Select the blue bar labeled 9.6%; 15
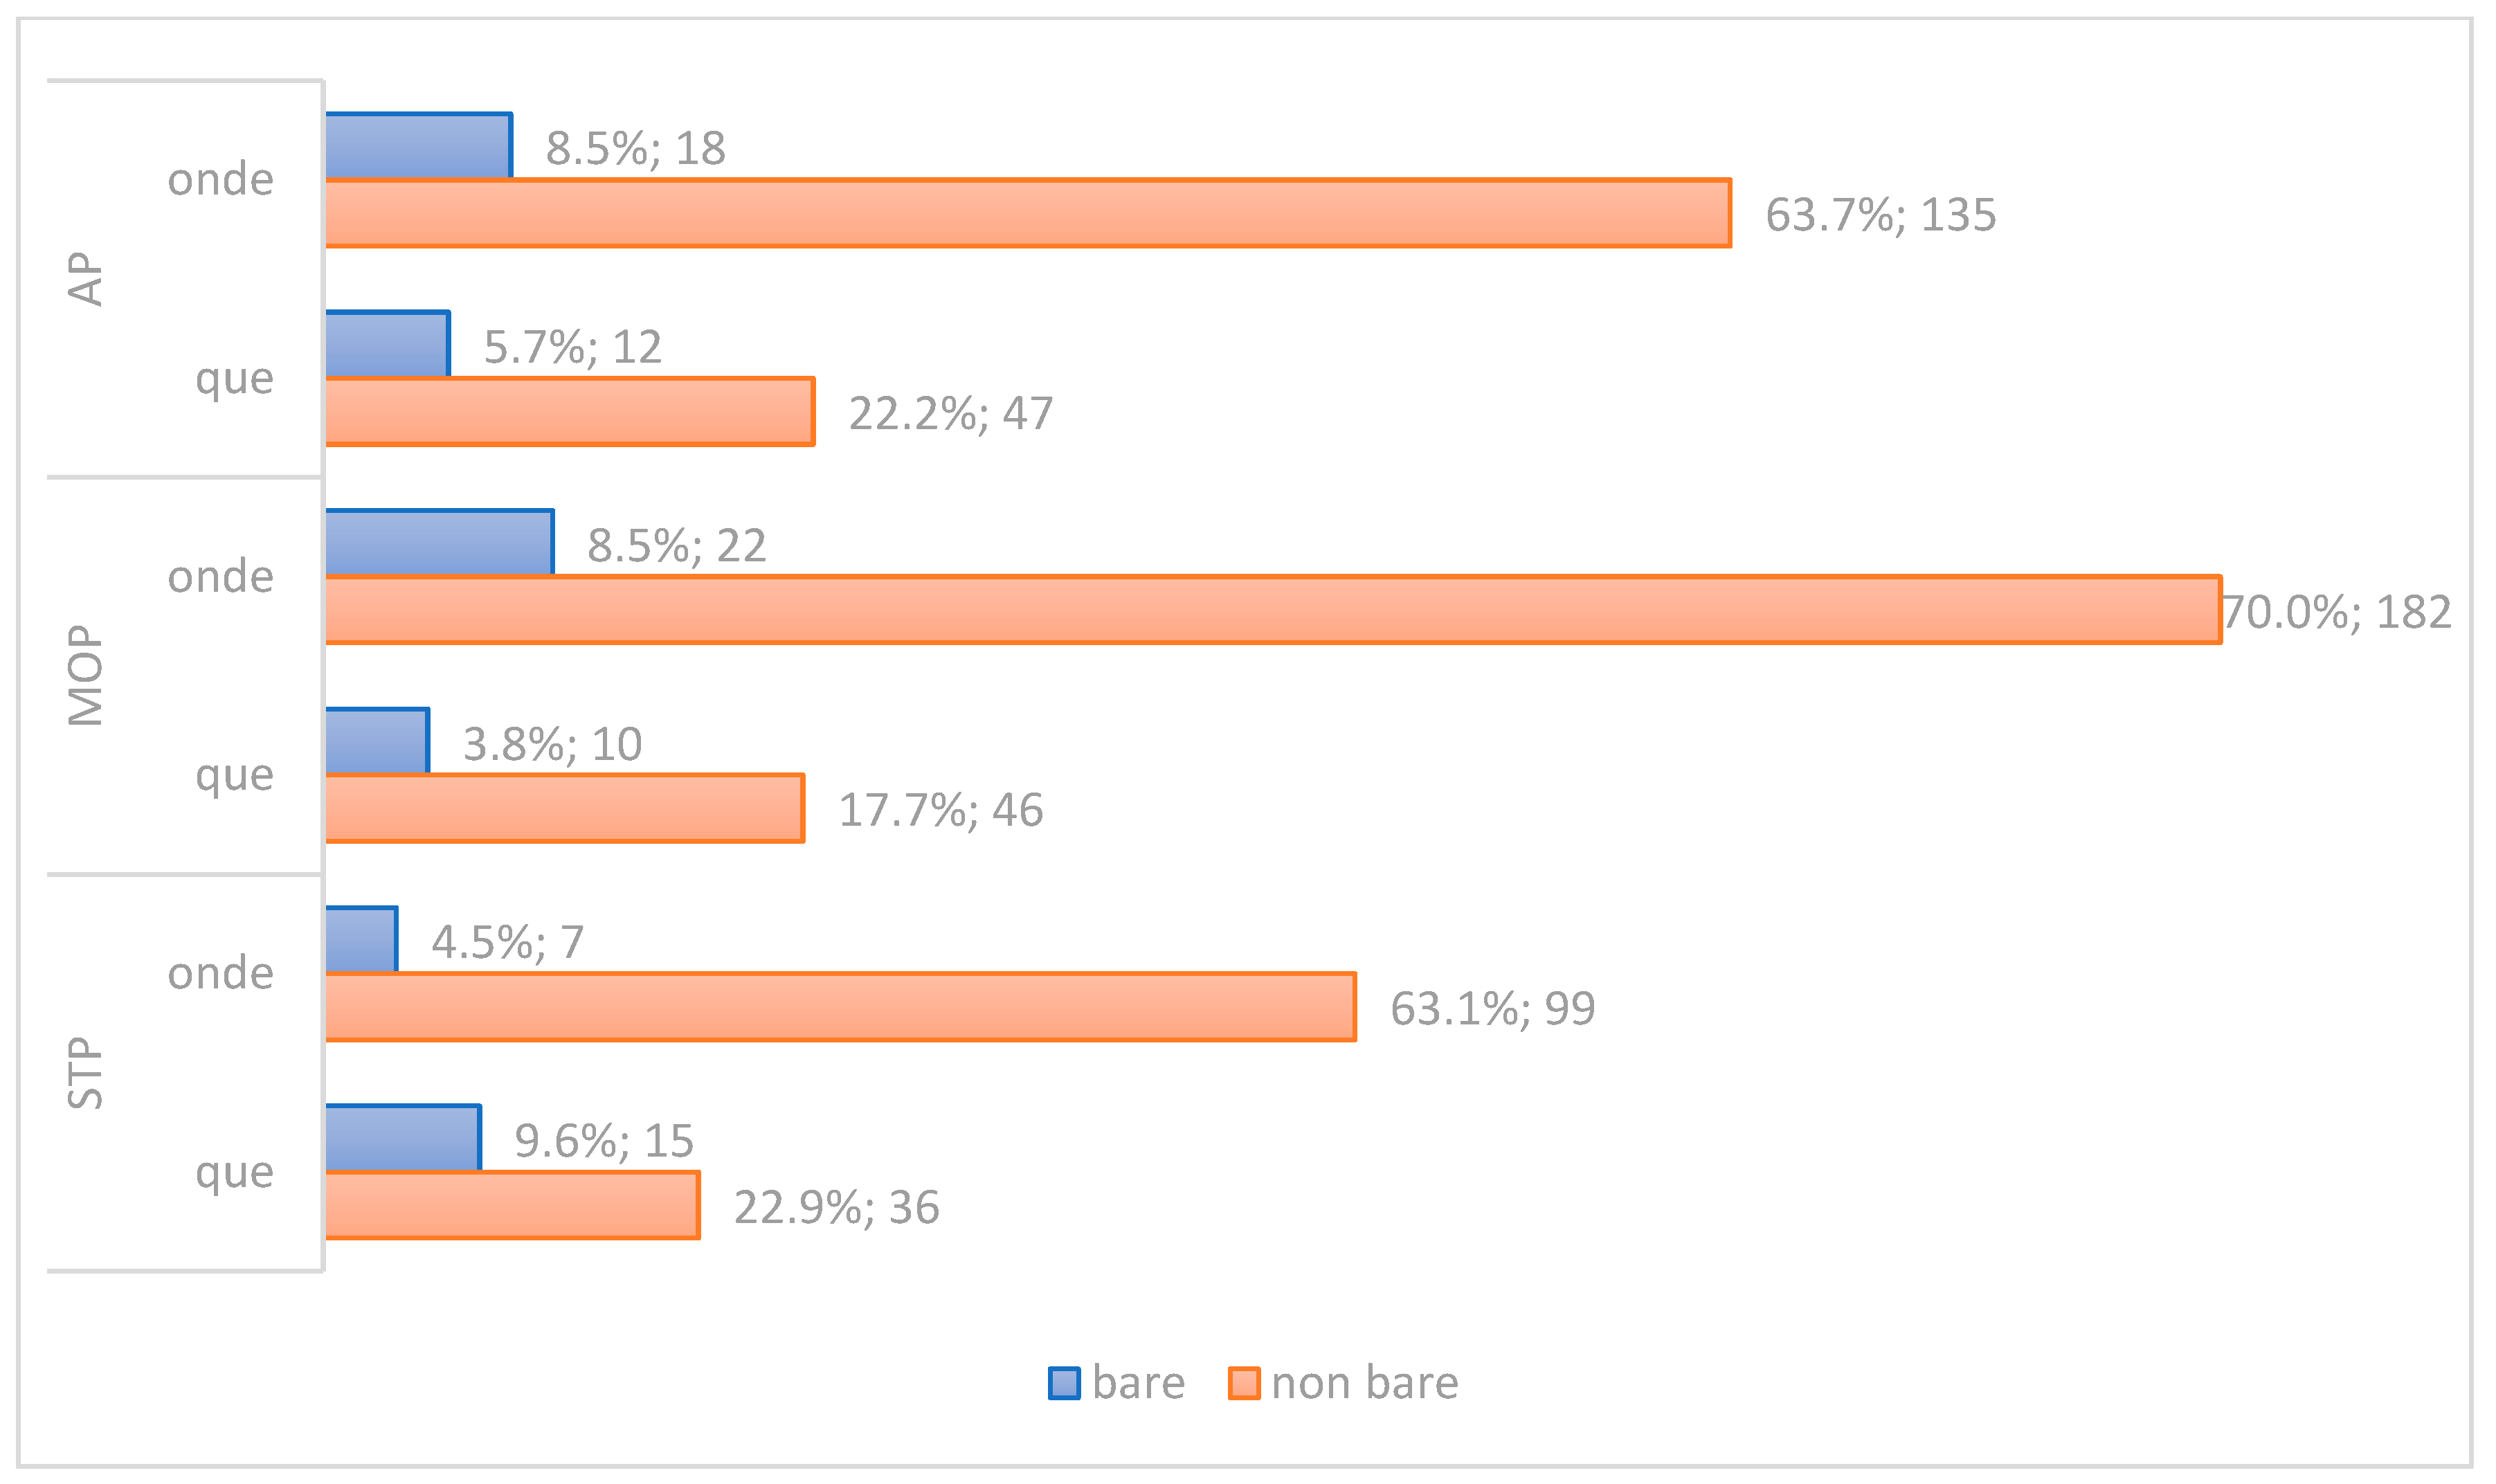Viewport: 2496px width, 1484px height. pyautogui.click(x=402, y=1138)
